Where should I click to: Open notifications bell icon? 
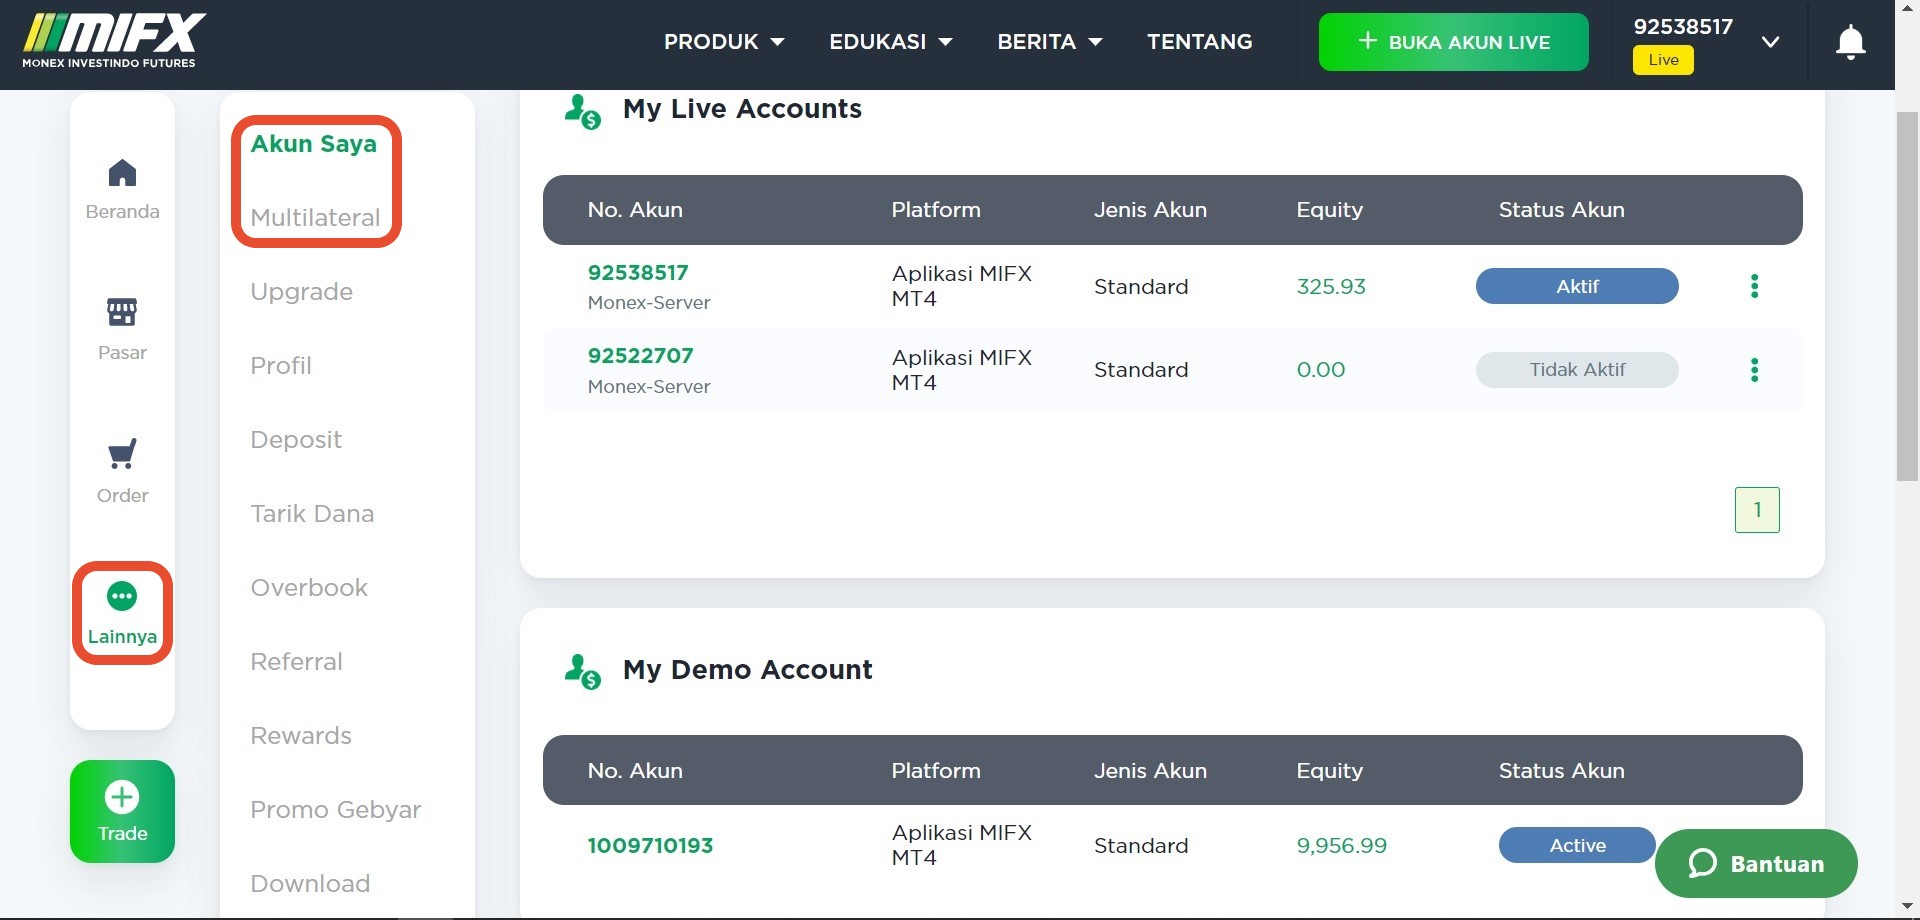pos(1851,42)
